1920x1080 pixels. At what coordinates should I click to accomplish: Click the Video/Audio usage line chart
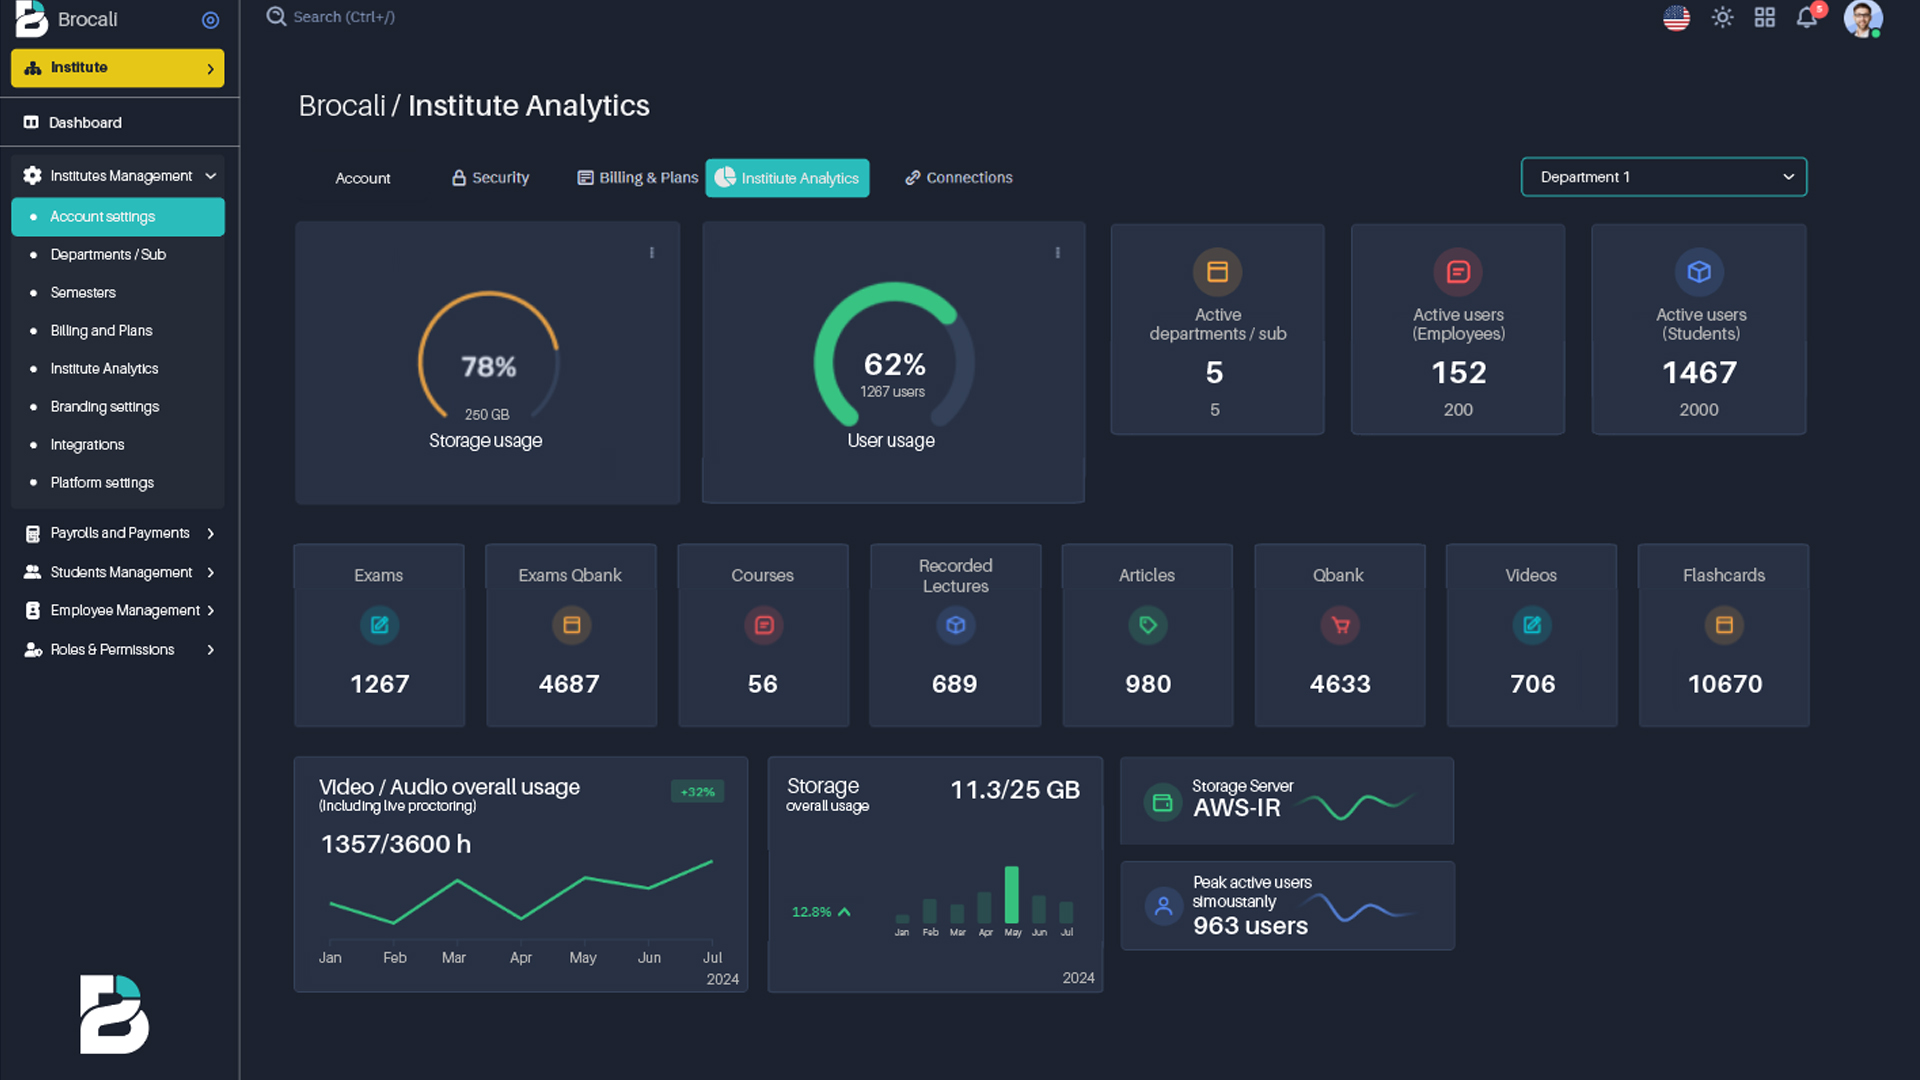(x=521, y=891)
